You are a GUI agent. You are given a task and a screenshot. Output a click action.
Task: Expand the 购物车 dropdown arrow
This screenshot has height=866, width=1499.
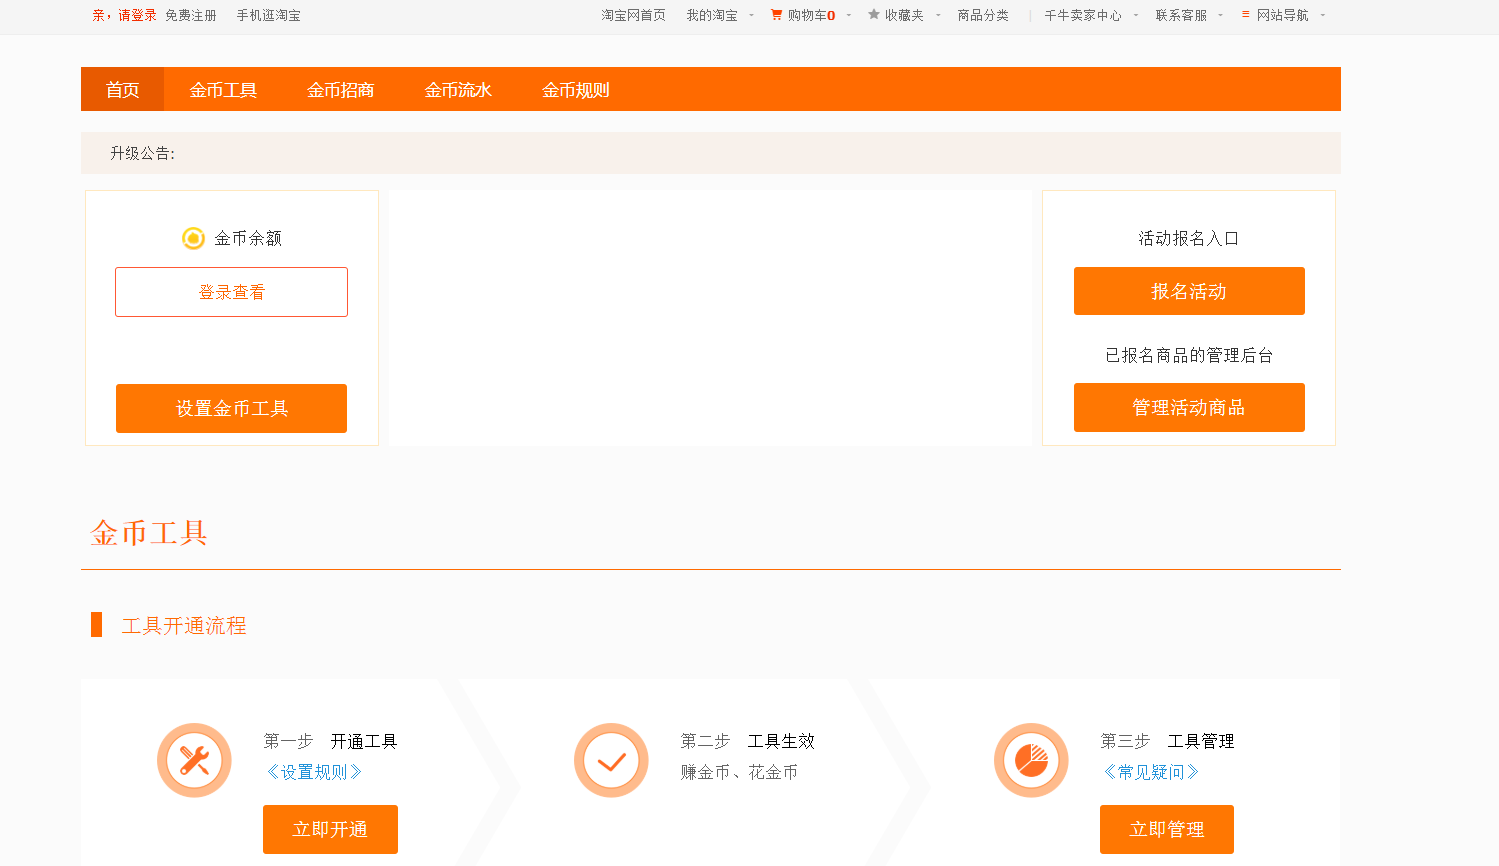click(x=849, y=15)
